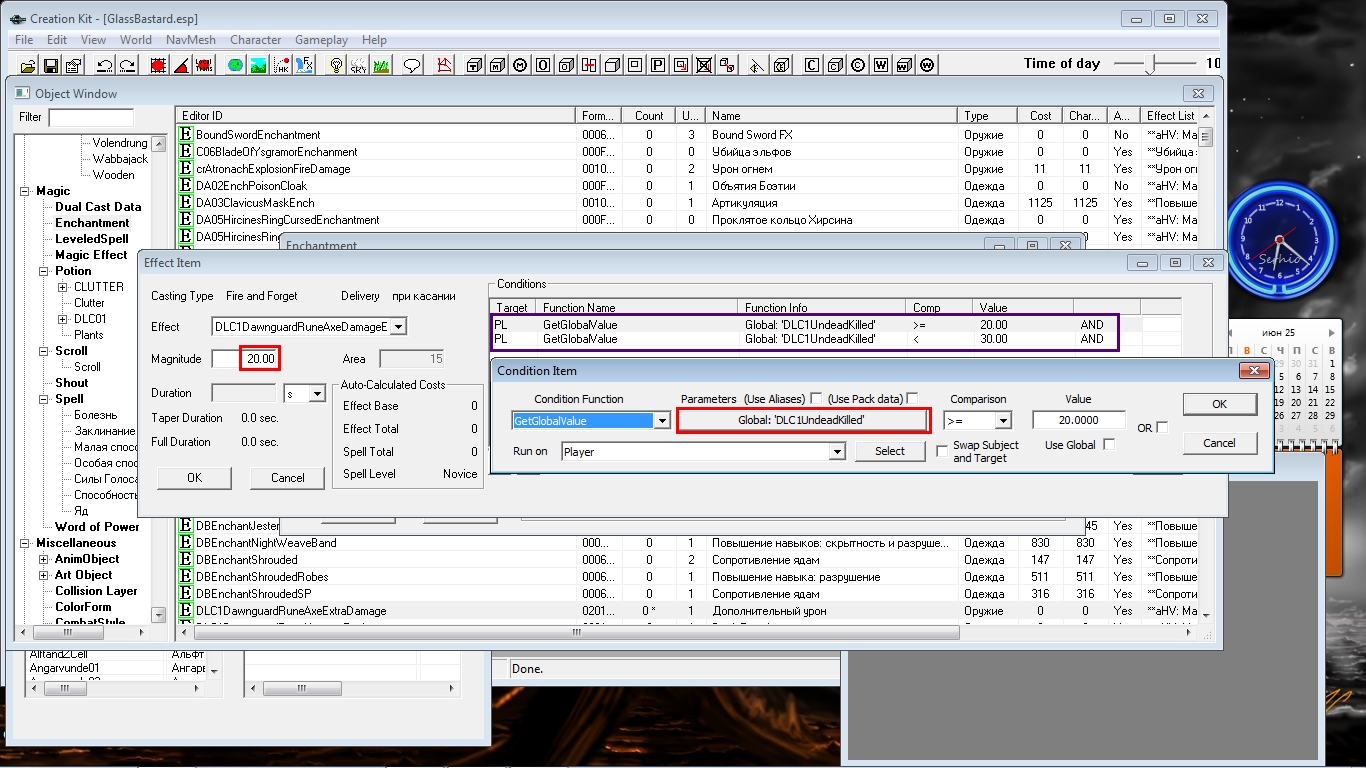Screen dimensions: 1366x768
Task: Check the Swap Subject and Target box
Action: (x=942, y=451)
